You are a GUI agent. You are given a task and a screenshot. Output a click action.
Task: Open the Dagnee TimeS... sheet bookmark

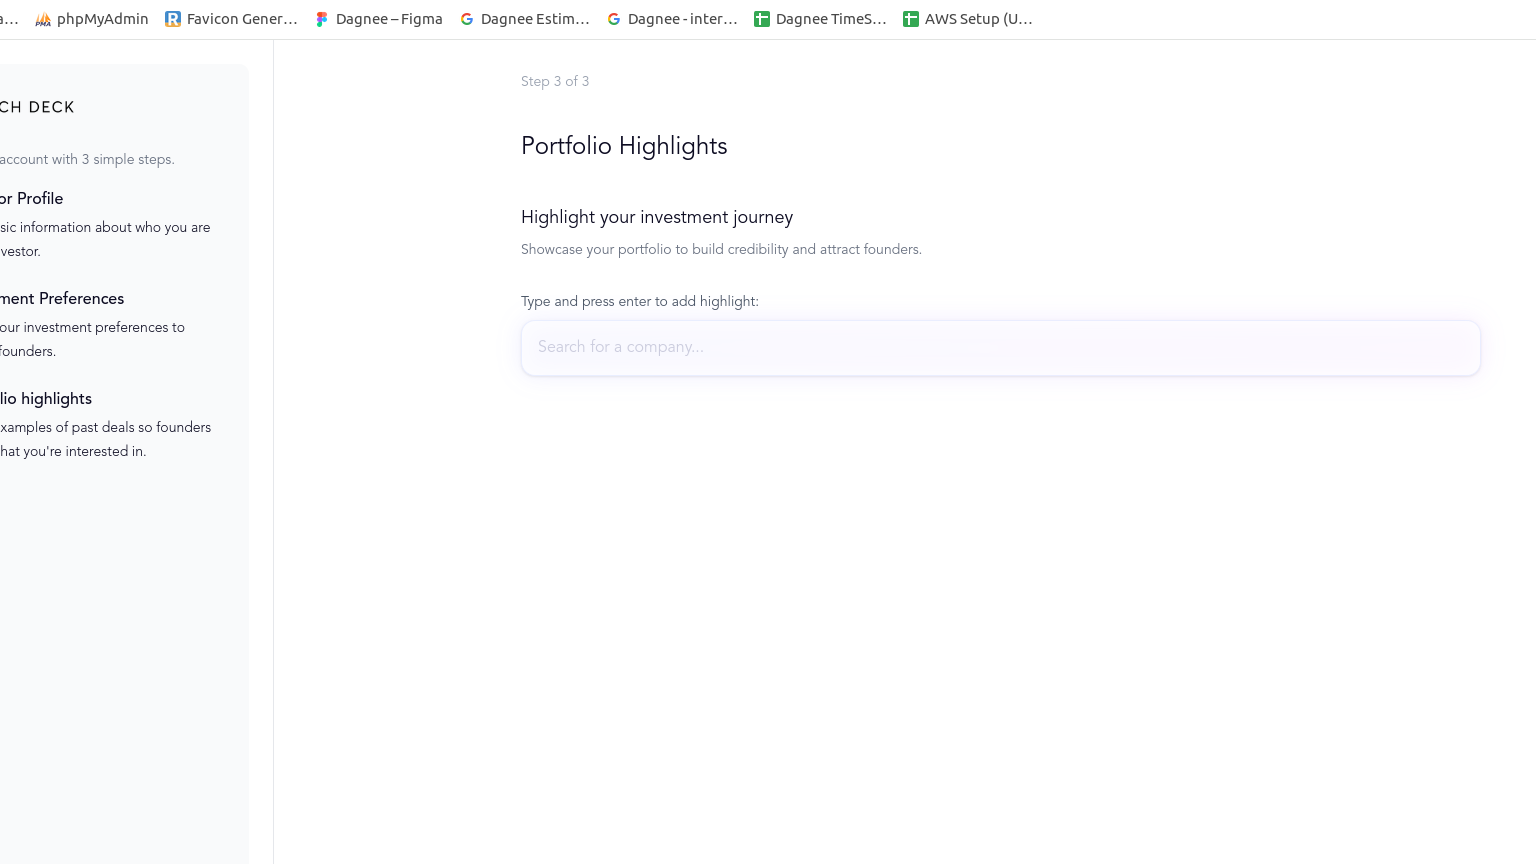tap(820, 19)
